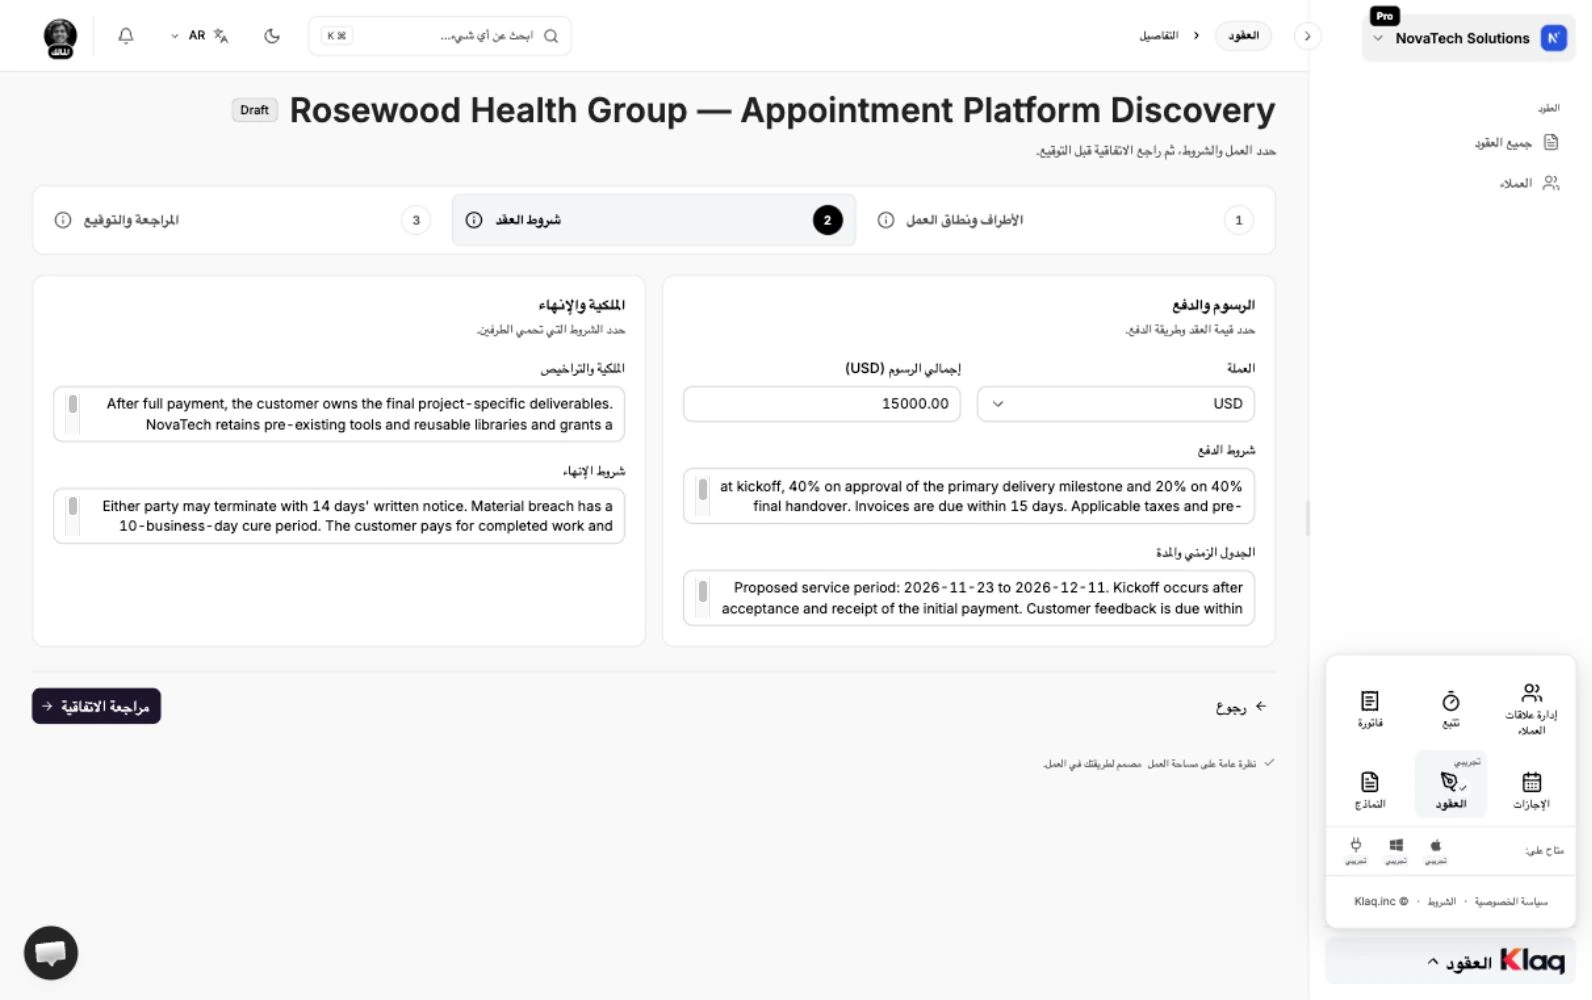Go to step 3 المراجعة والتوقيع
Image resolution: width=1592 pixels, height=1000 pixels.
point(243,220)
